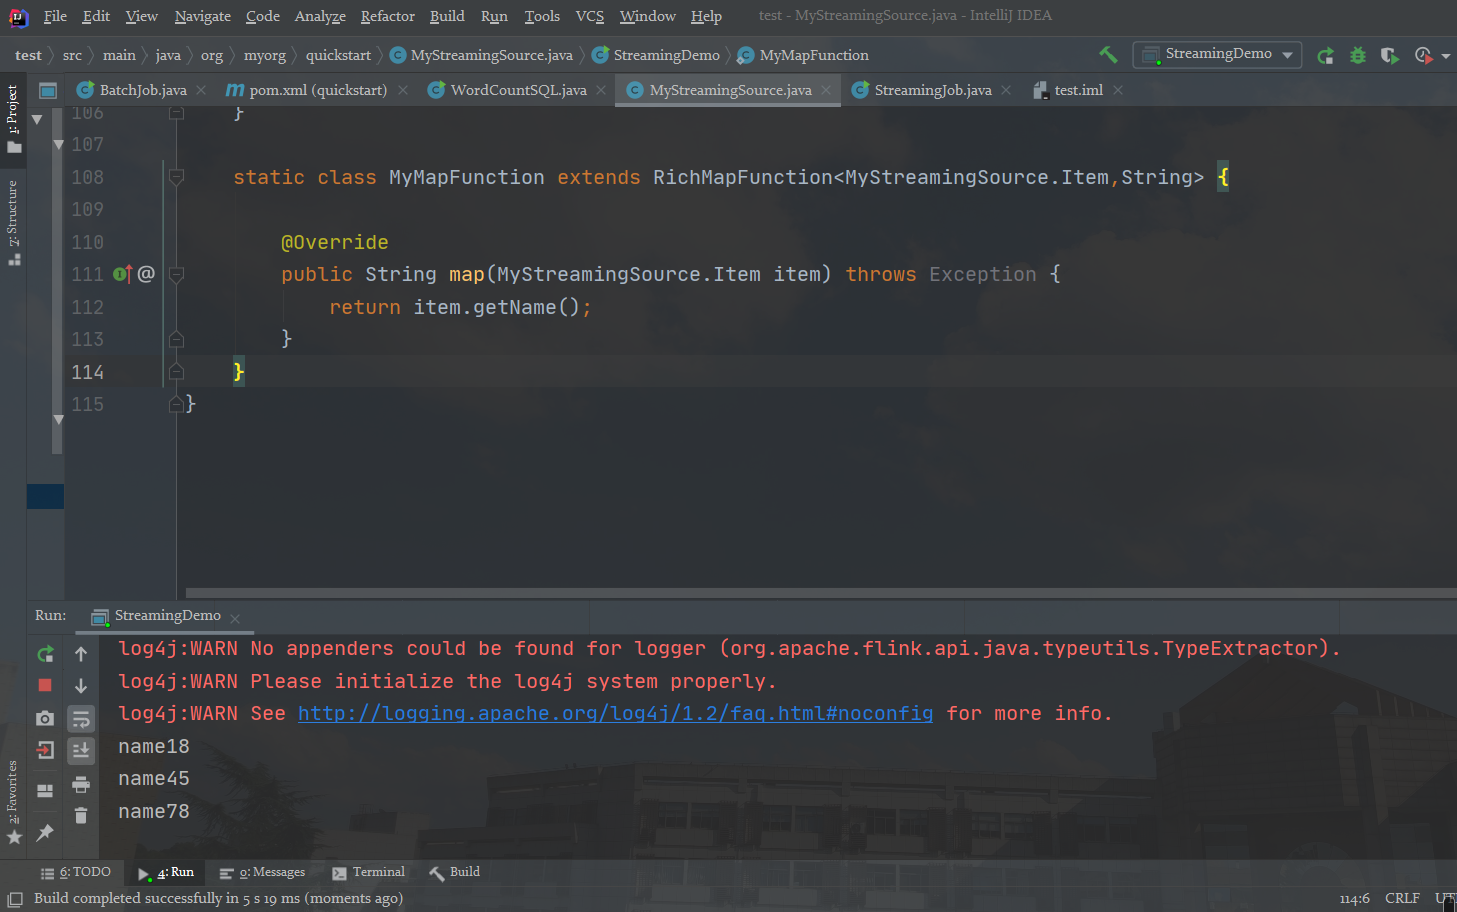Switch to the WordCountSQL.java tab
Screen dimensions: 1457x912
click(518, 90)
